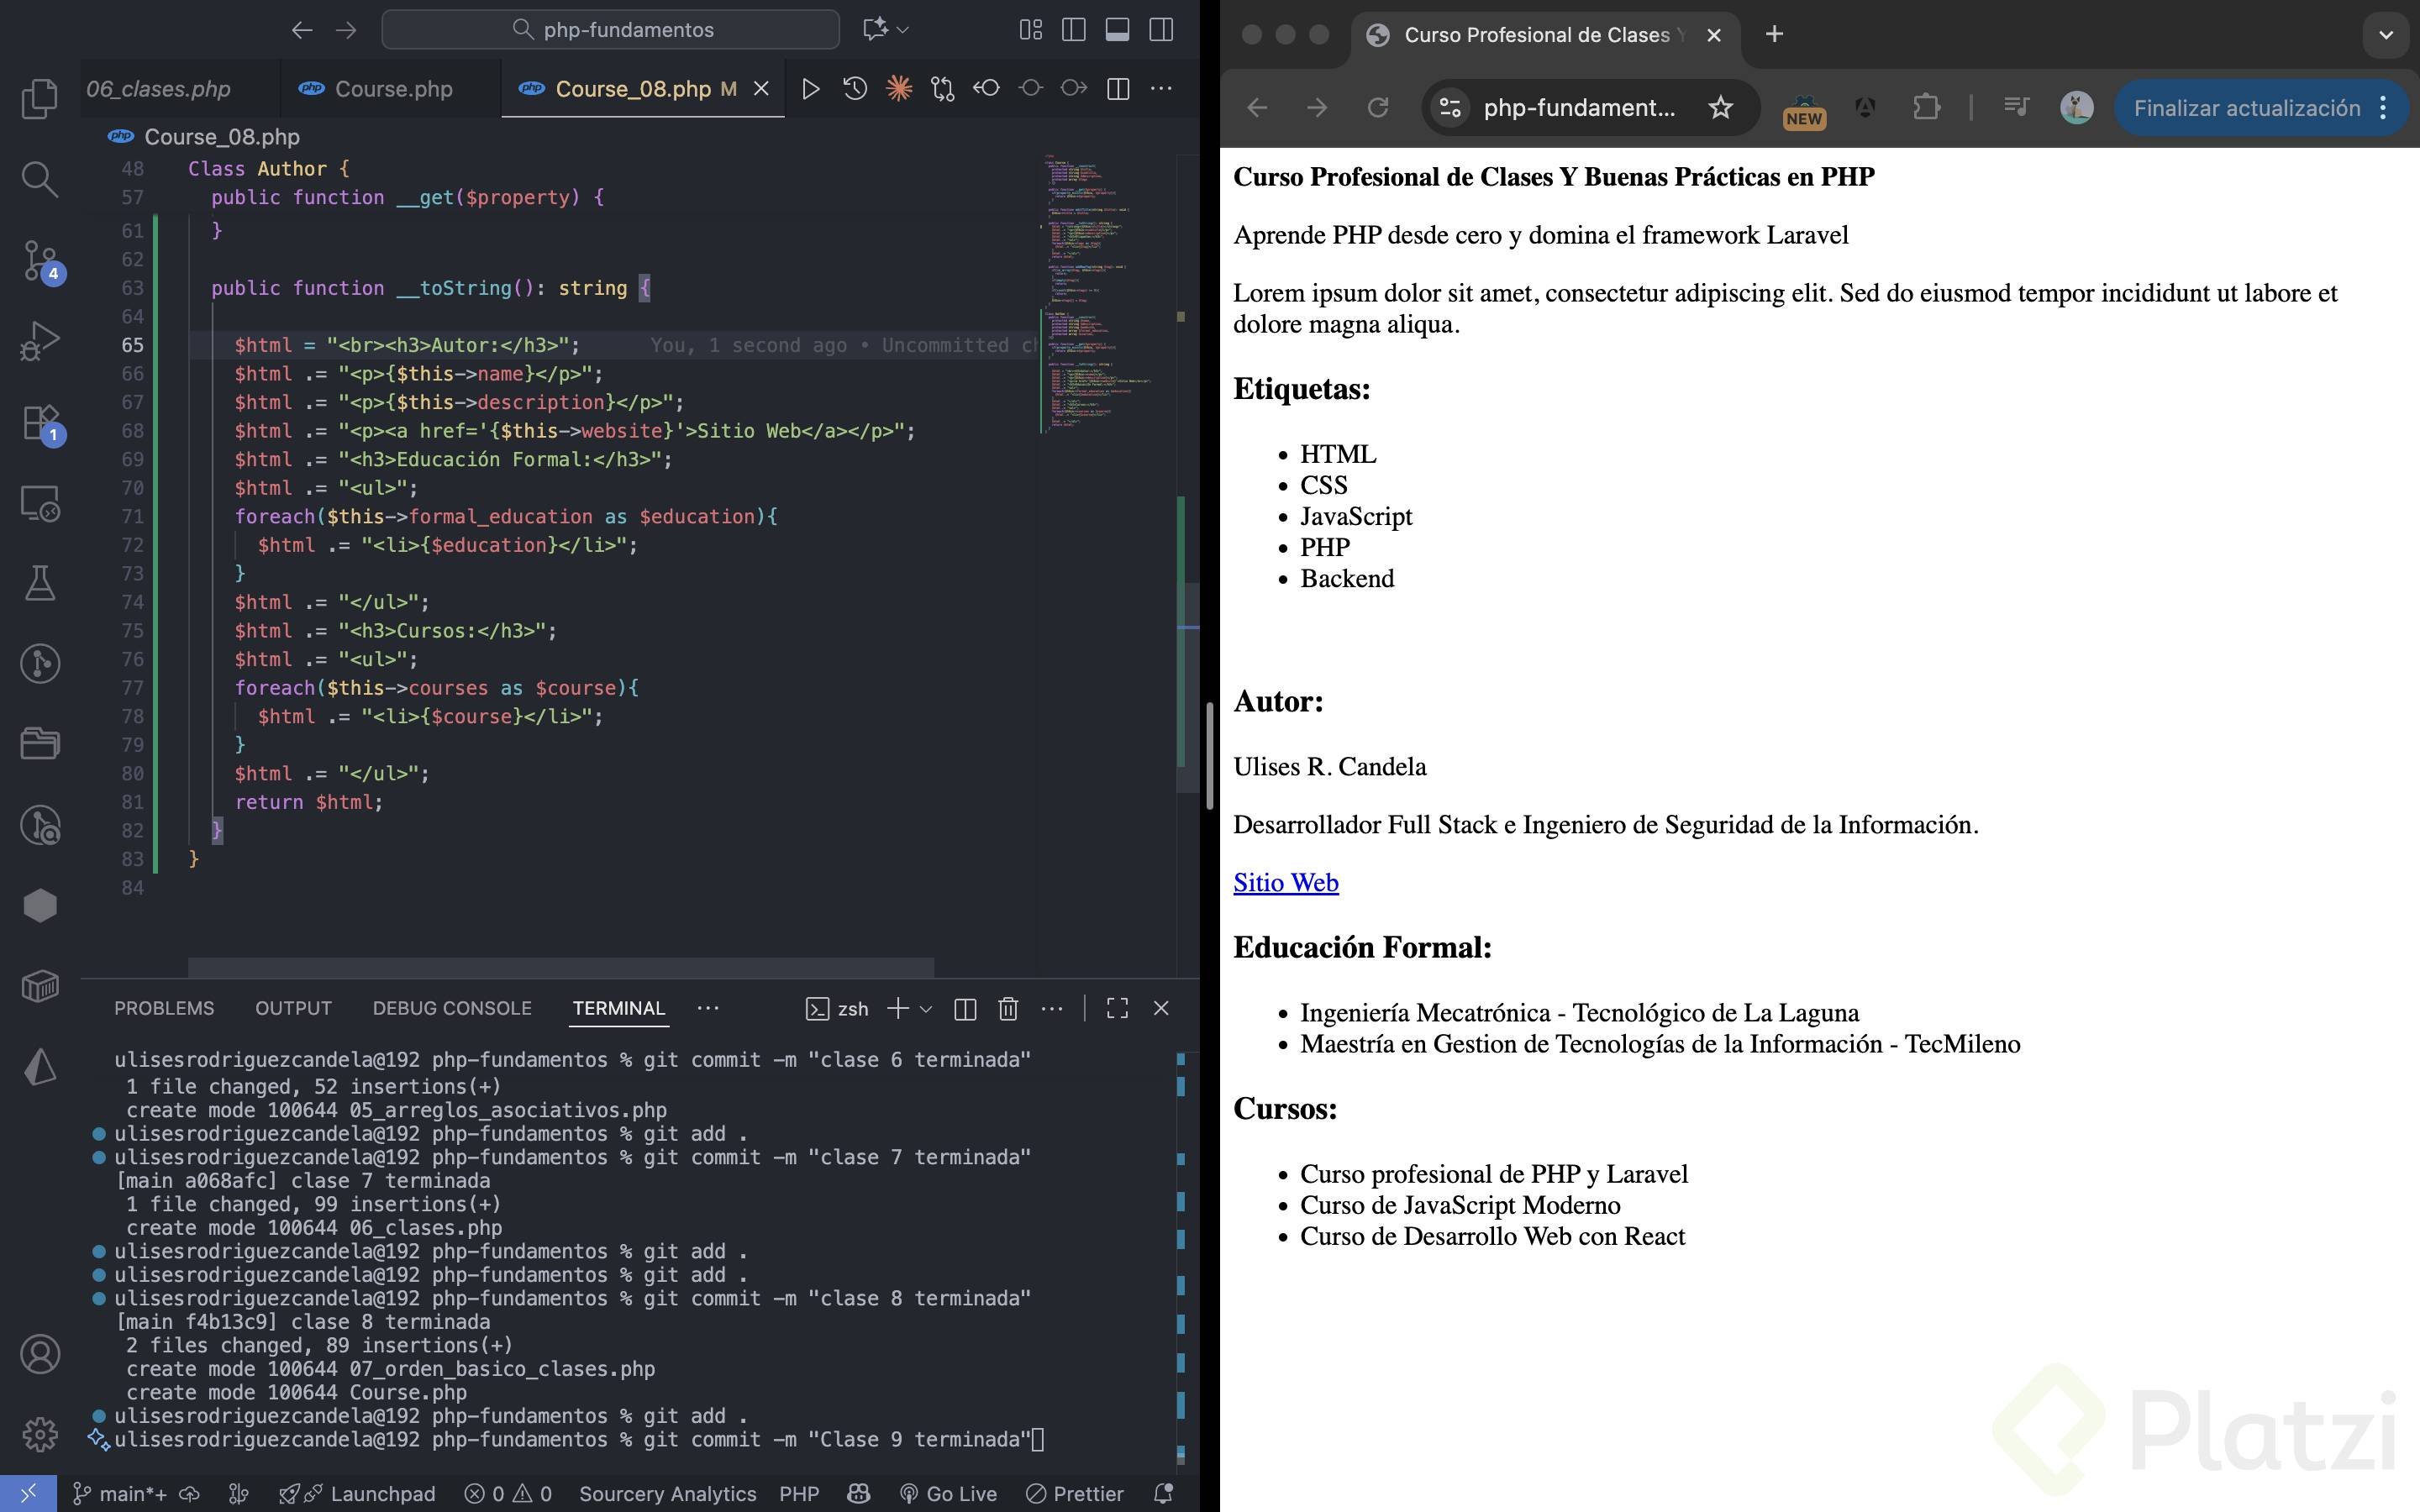Split the editor to the right
2420x1512 pixels.
click(x=1118, y=89)
